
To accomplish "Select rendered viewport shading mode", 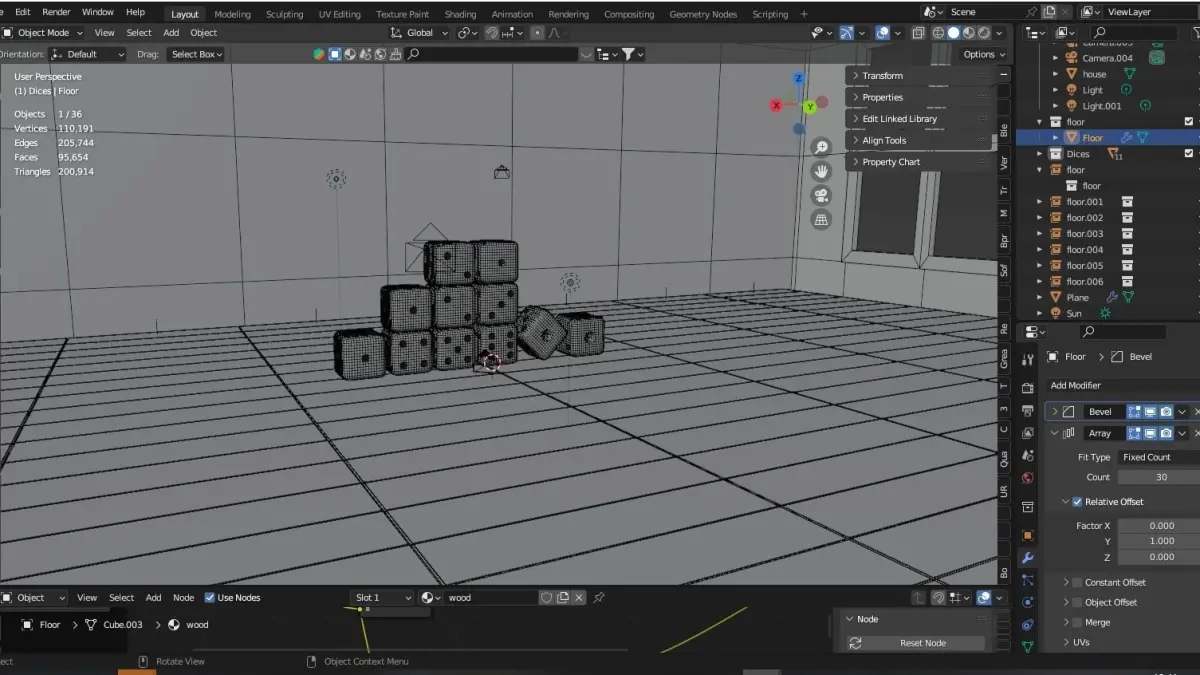I will pyautogui.click(x=984, y=33).
